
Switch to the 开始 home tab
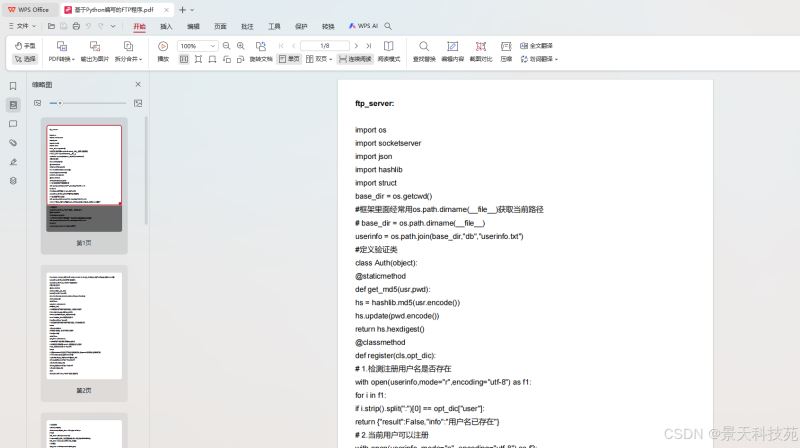click(x=139, y=27)
